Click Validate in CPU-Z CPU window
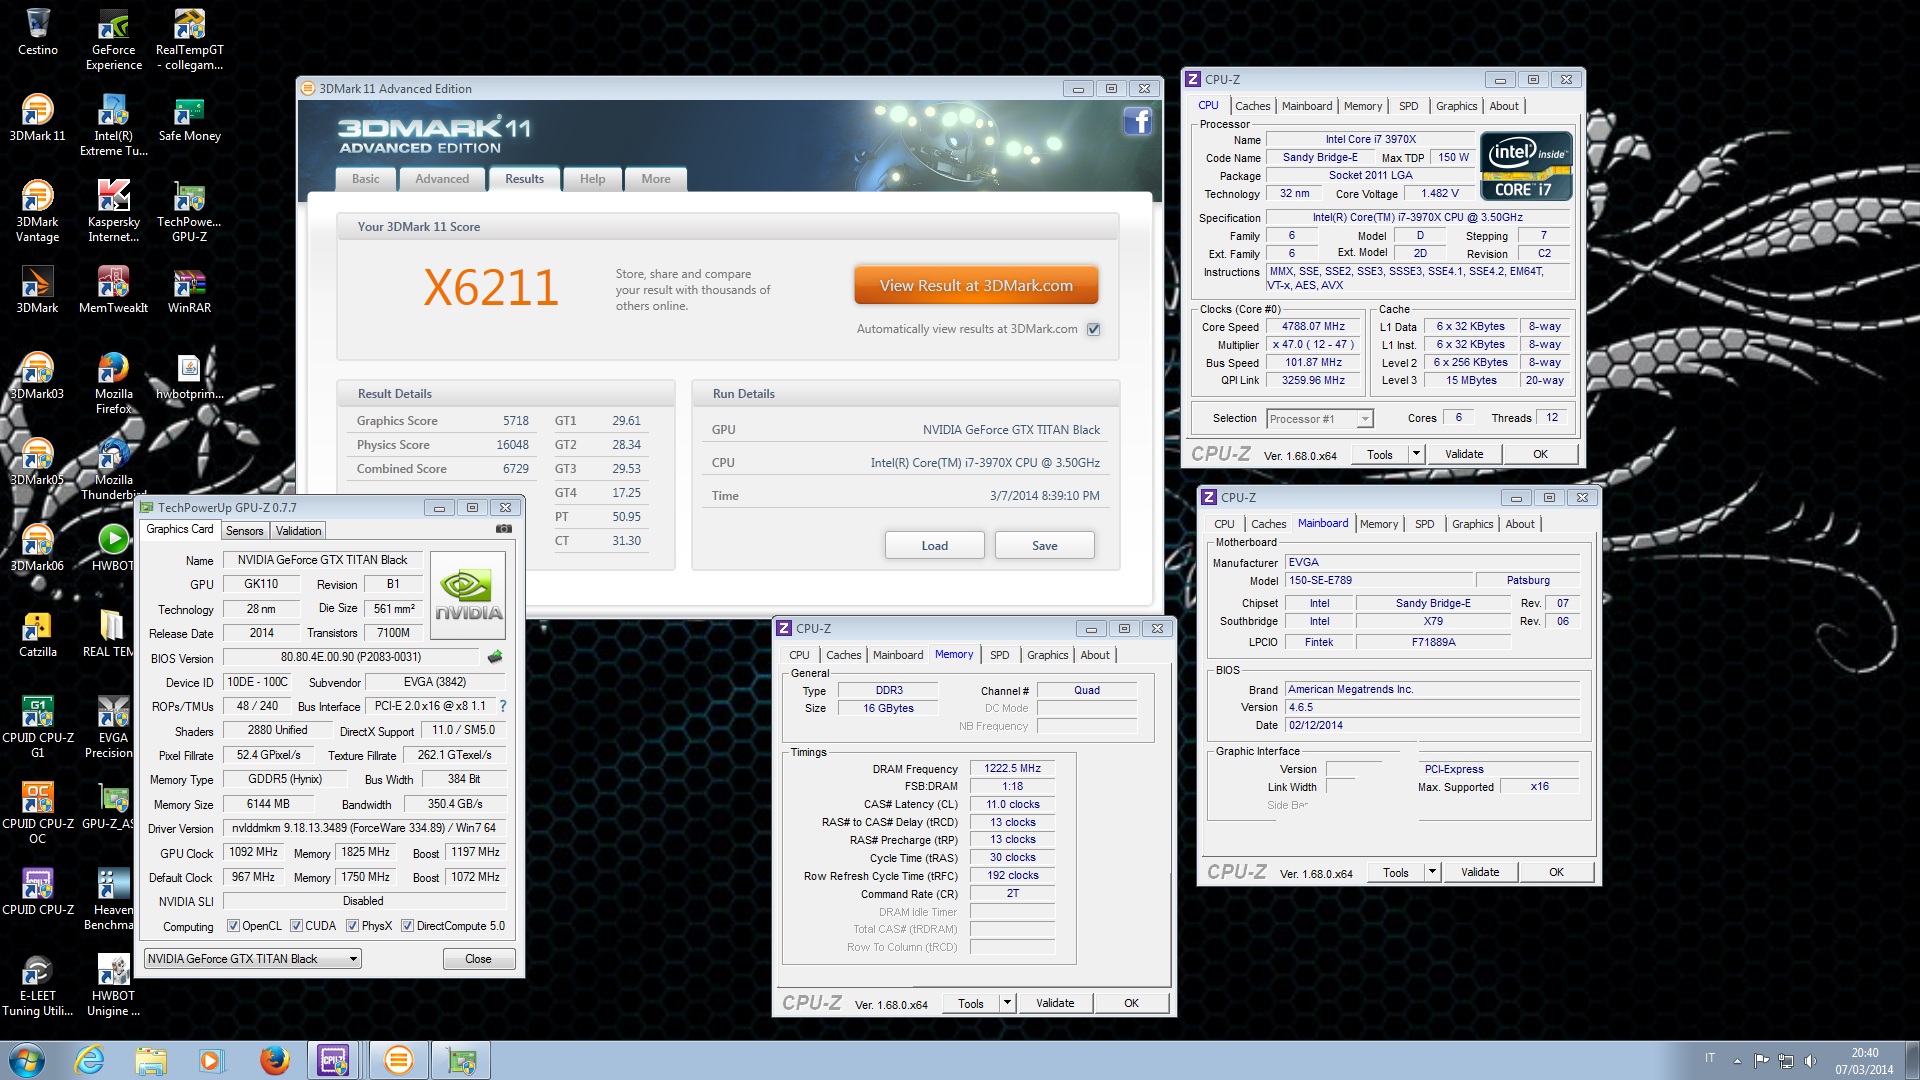Image resolution: width=1920 pixels, height=1080 pixels. click(x=1464, y=454)
